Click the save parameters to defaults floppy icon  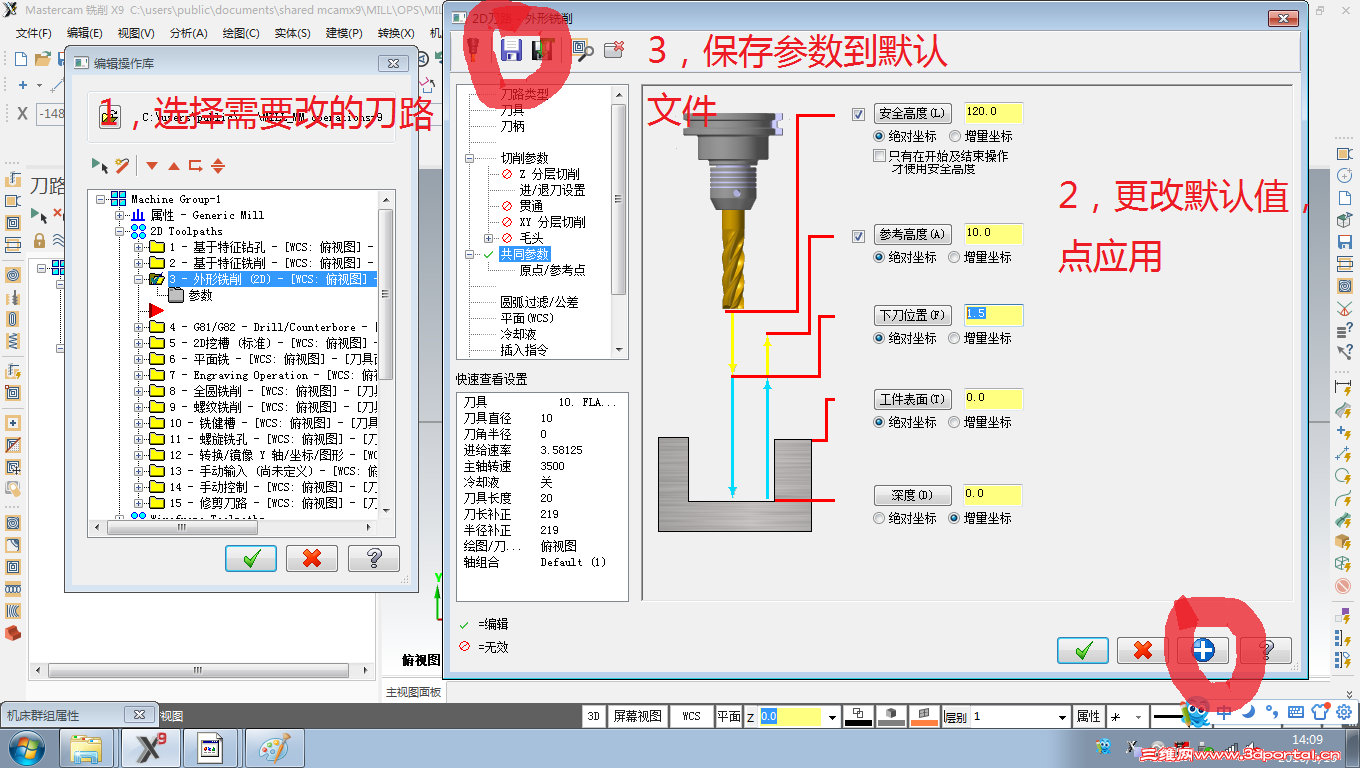pyautogui.click(x=511, y=51)
